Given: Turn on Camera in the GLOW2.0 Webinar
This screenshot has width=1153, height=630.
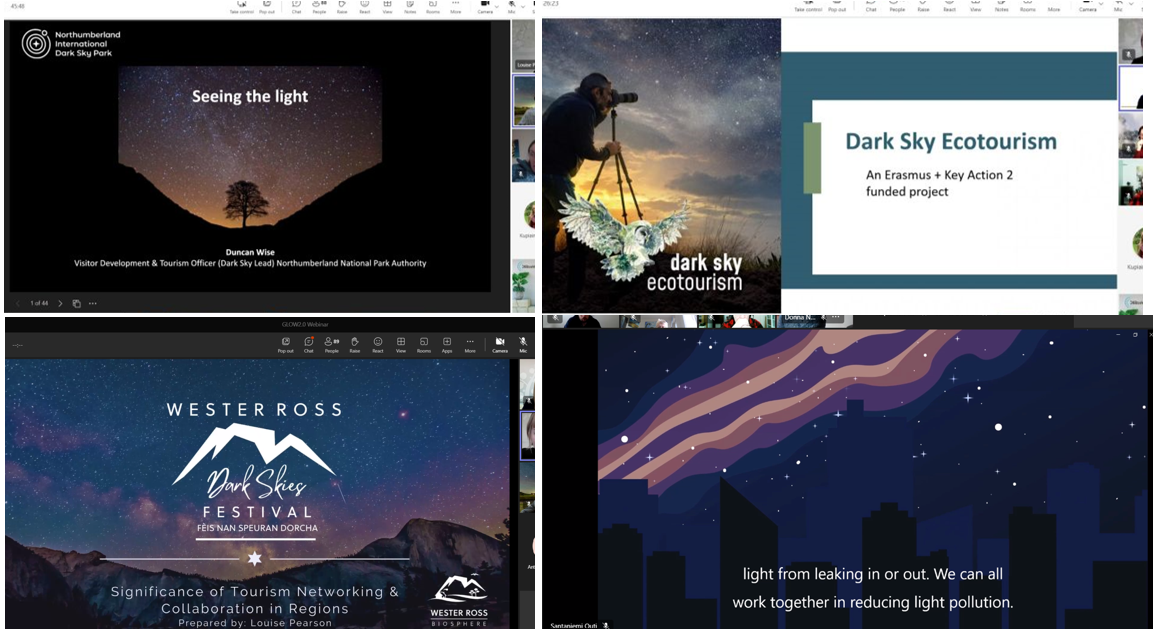Looking at the screenshot, I should [x=500, y=344].
